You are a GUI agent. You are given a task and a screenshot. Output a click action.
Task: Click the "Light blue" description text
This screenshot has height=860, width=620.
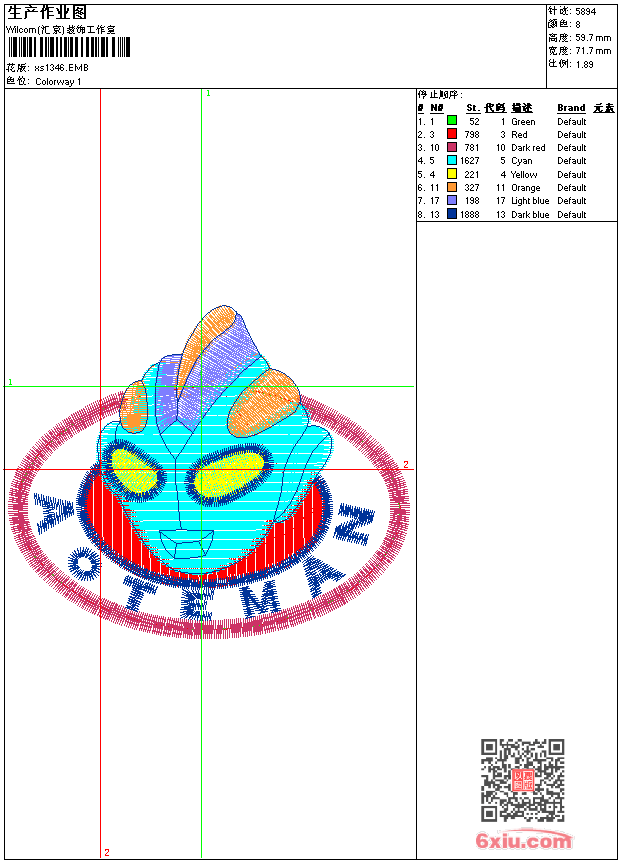(x=530, y=201)
